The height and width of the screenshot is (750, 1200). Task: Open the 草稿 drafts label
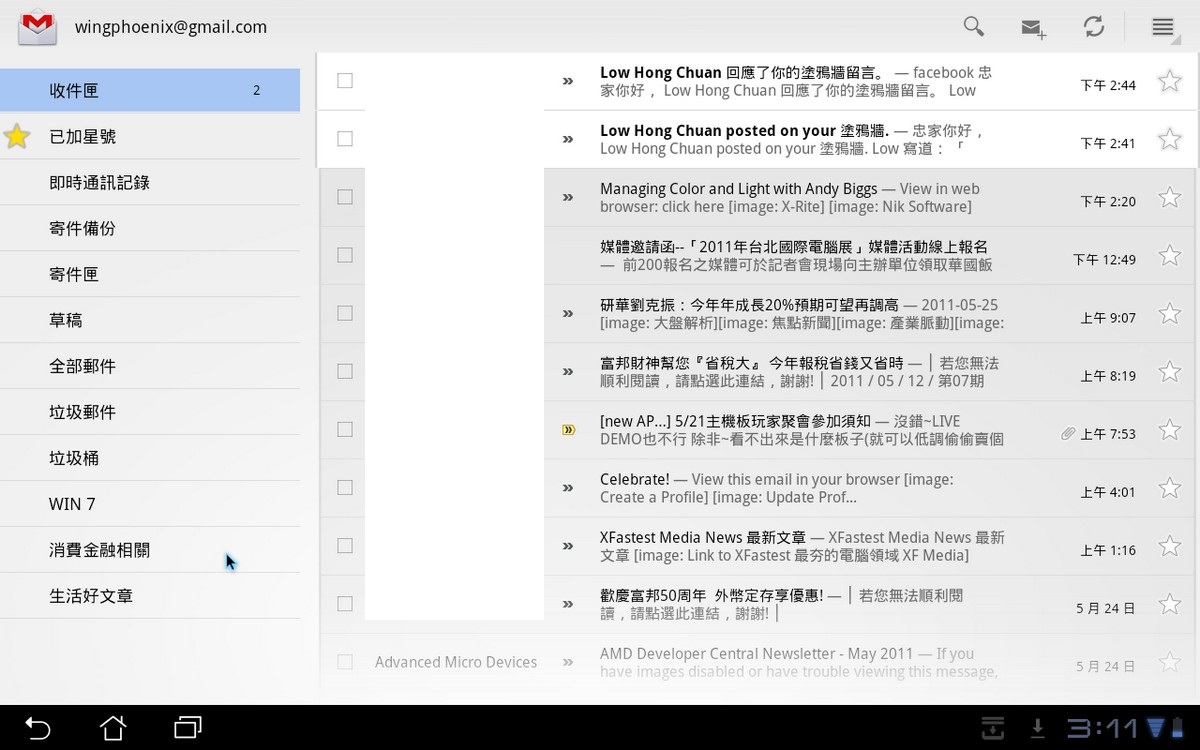150,320
